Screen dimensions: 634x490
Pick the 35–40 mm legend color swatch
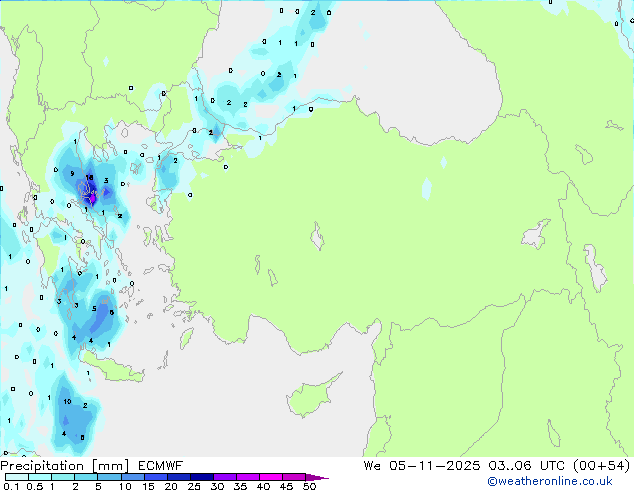pos(248,477)
